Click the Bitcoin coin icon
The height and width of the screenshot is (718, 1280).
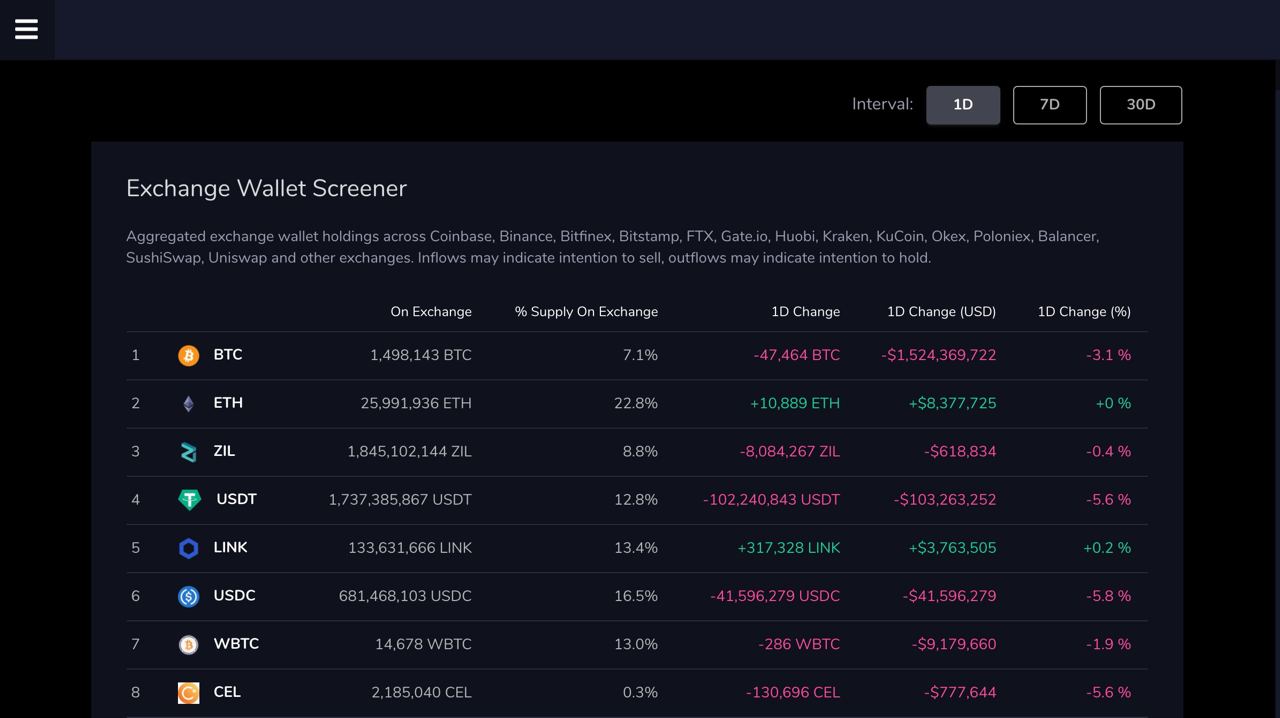188,356
